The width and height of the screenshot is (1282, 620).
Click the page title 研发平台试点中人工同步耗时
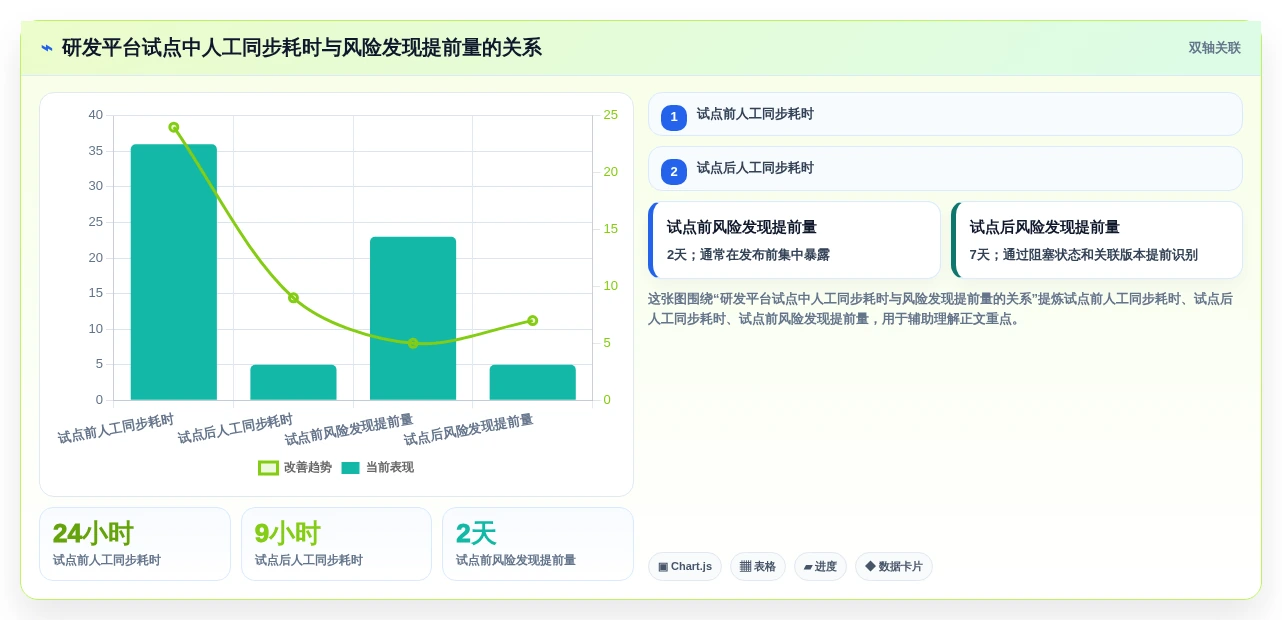coord(302,48)
